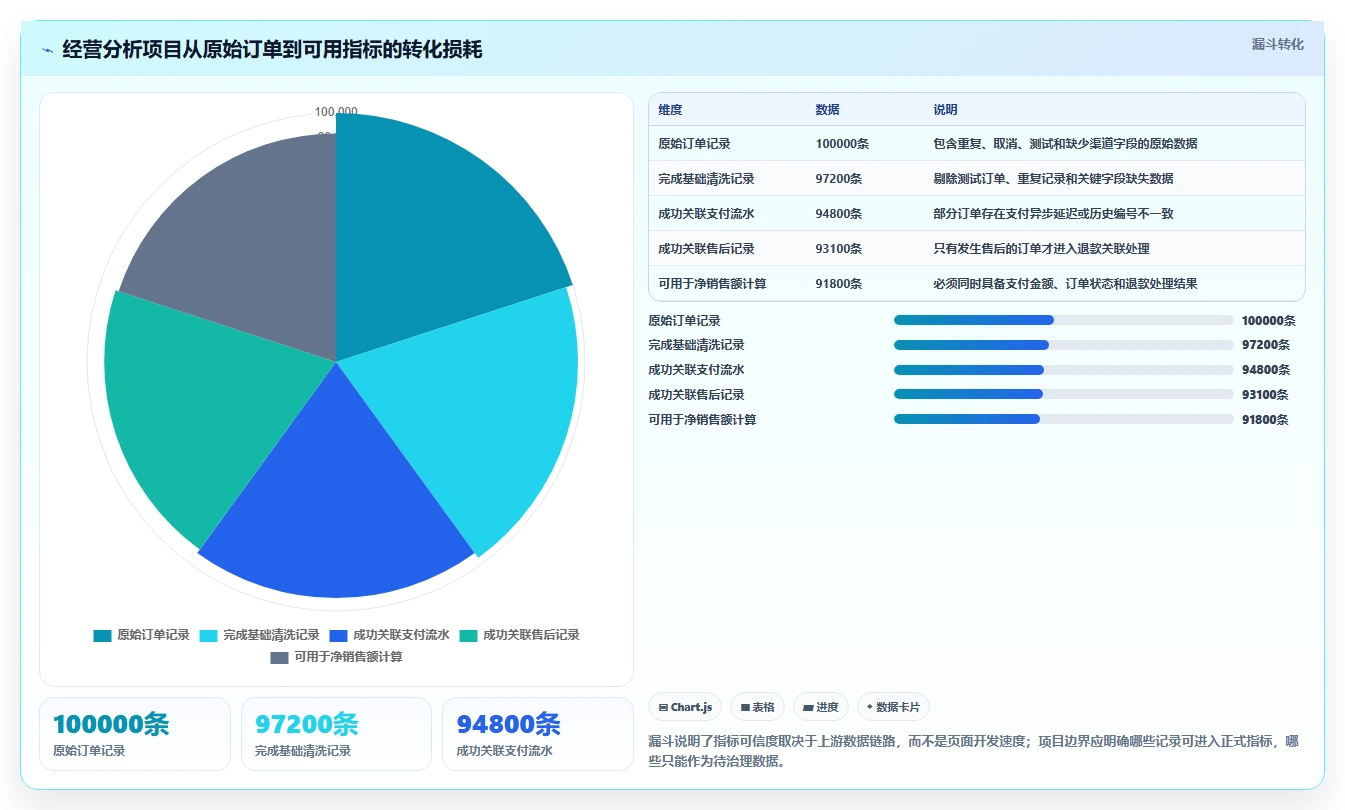Toggle 完成基础清洗记录 legend entry in chart
This screenshot has height=810, width=1345.
[259, 635]
